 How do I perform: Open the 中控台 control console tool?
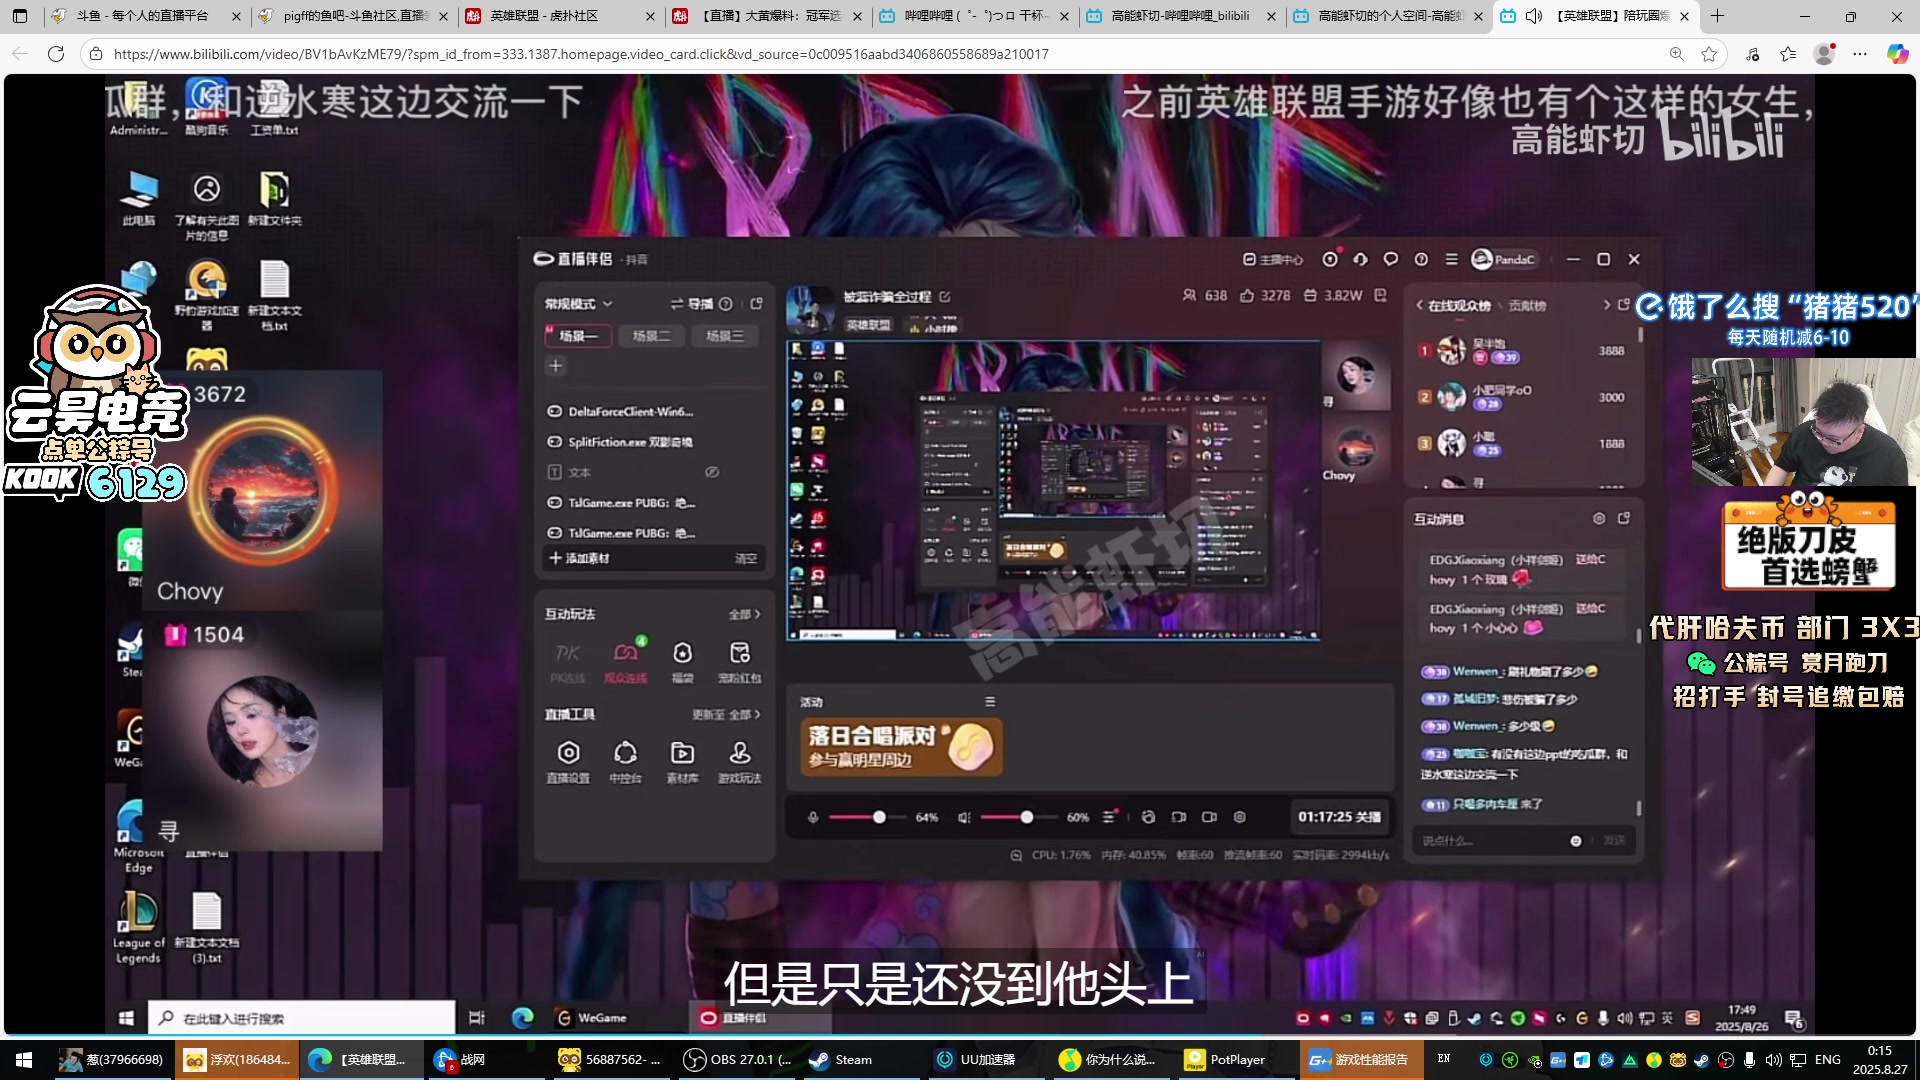point(625,761)
